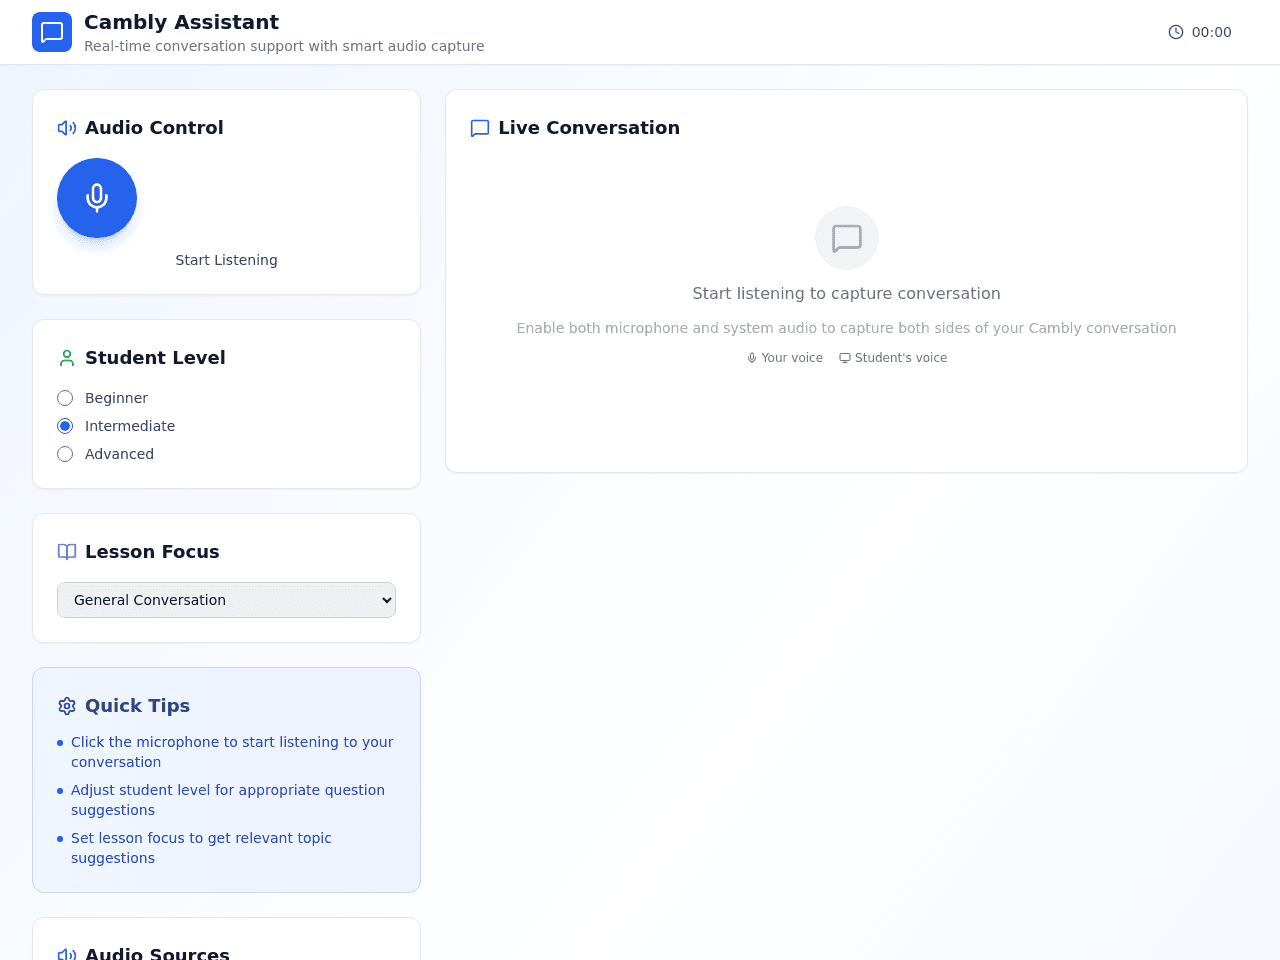This screenshot has width=1280, height=960.
Task: Click "Start listening to capture conversation" text
Action: pyautogui.click(x=847, y=294)
